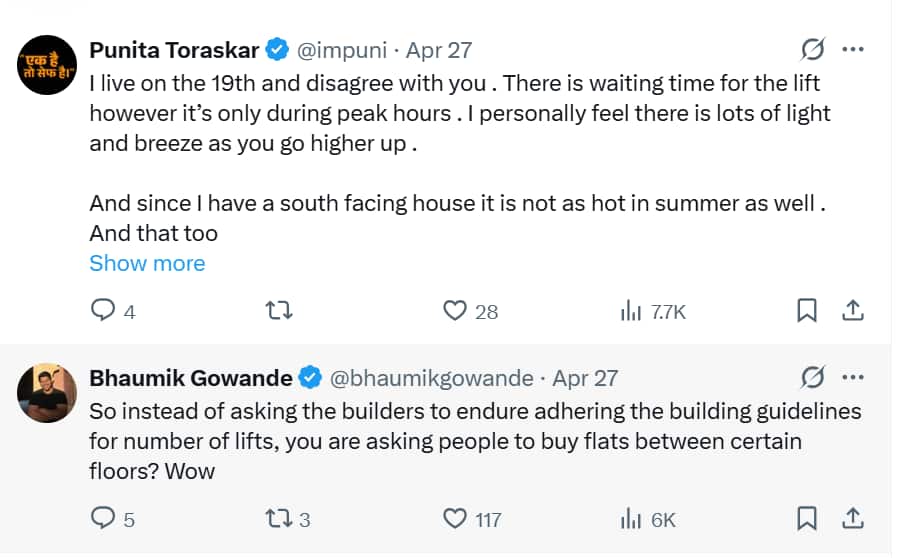Expand tweet with Show more

[x=147, y=263]
